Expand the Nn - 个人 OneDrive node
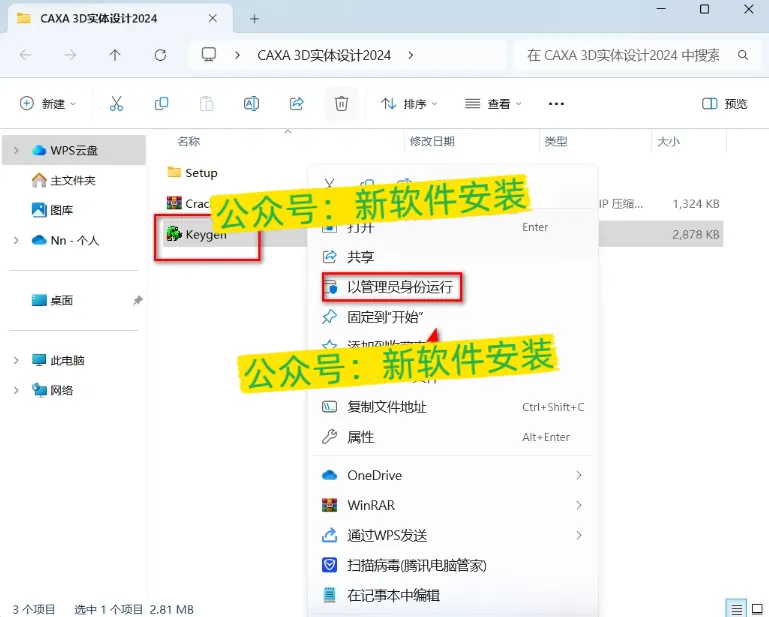 tap(16, 240)
